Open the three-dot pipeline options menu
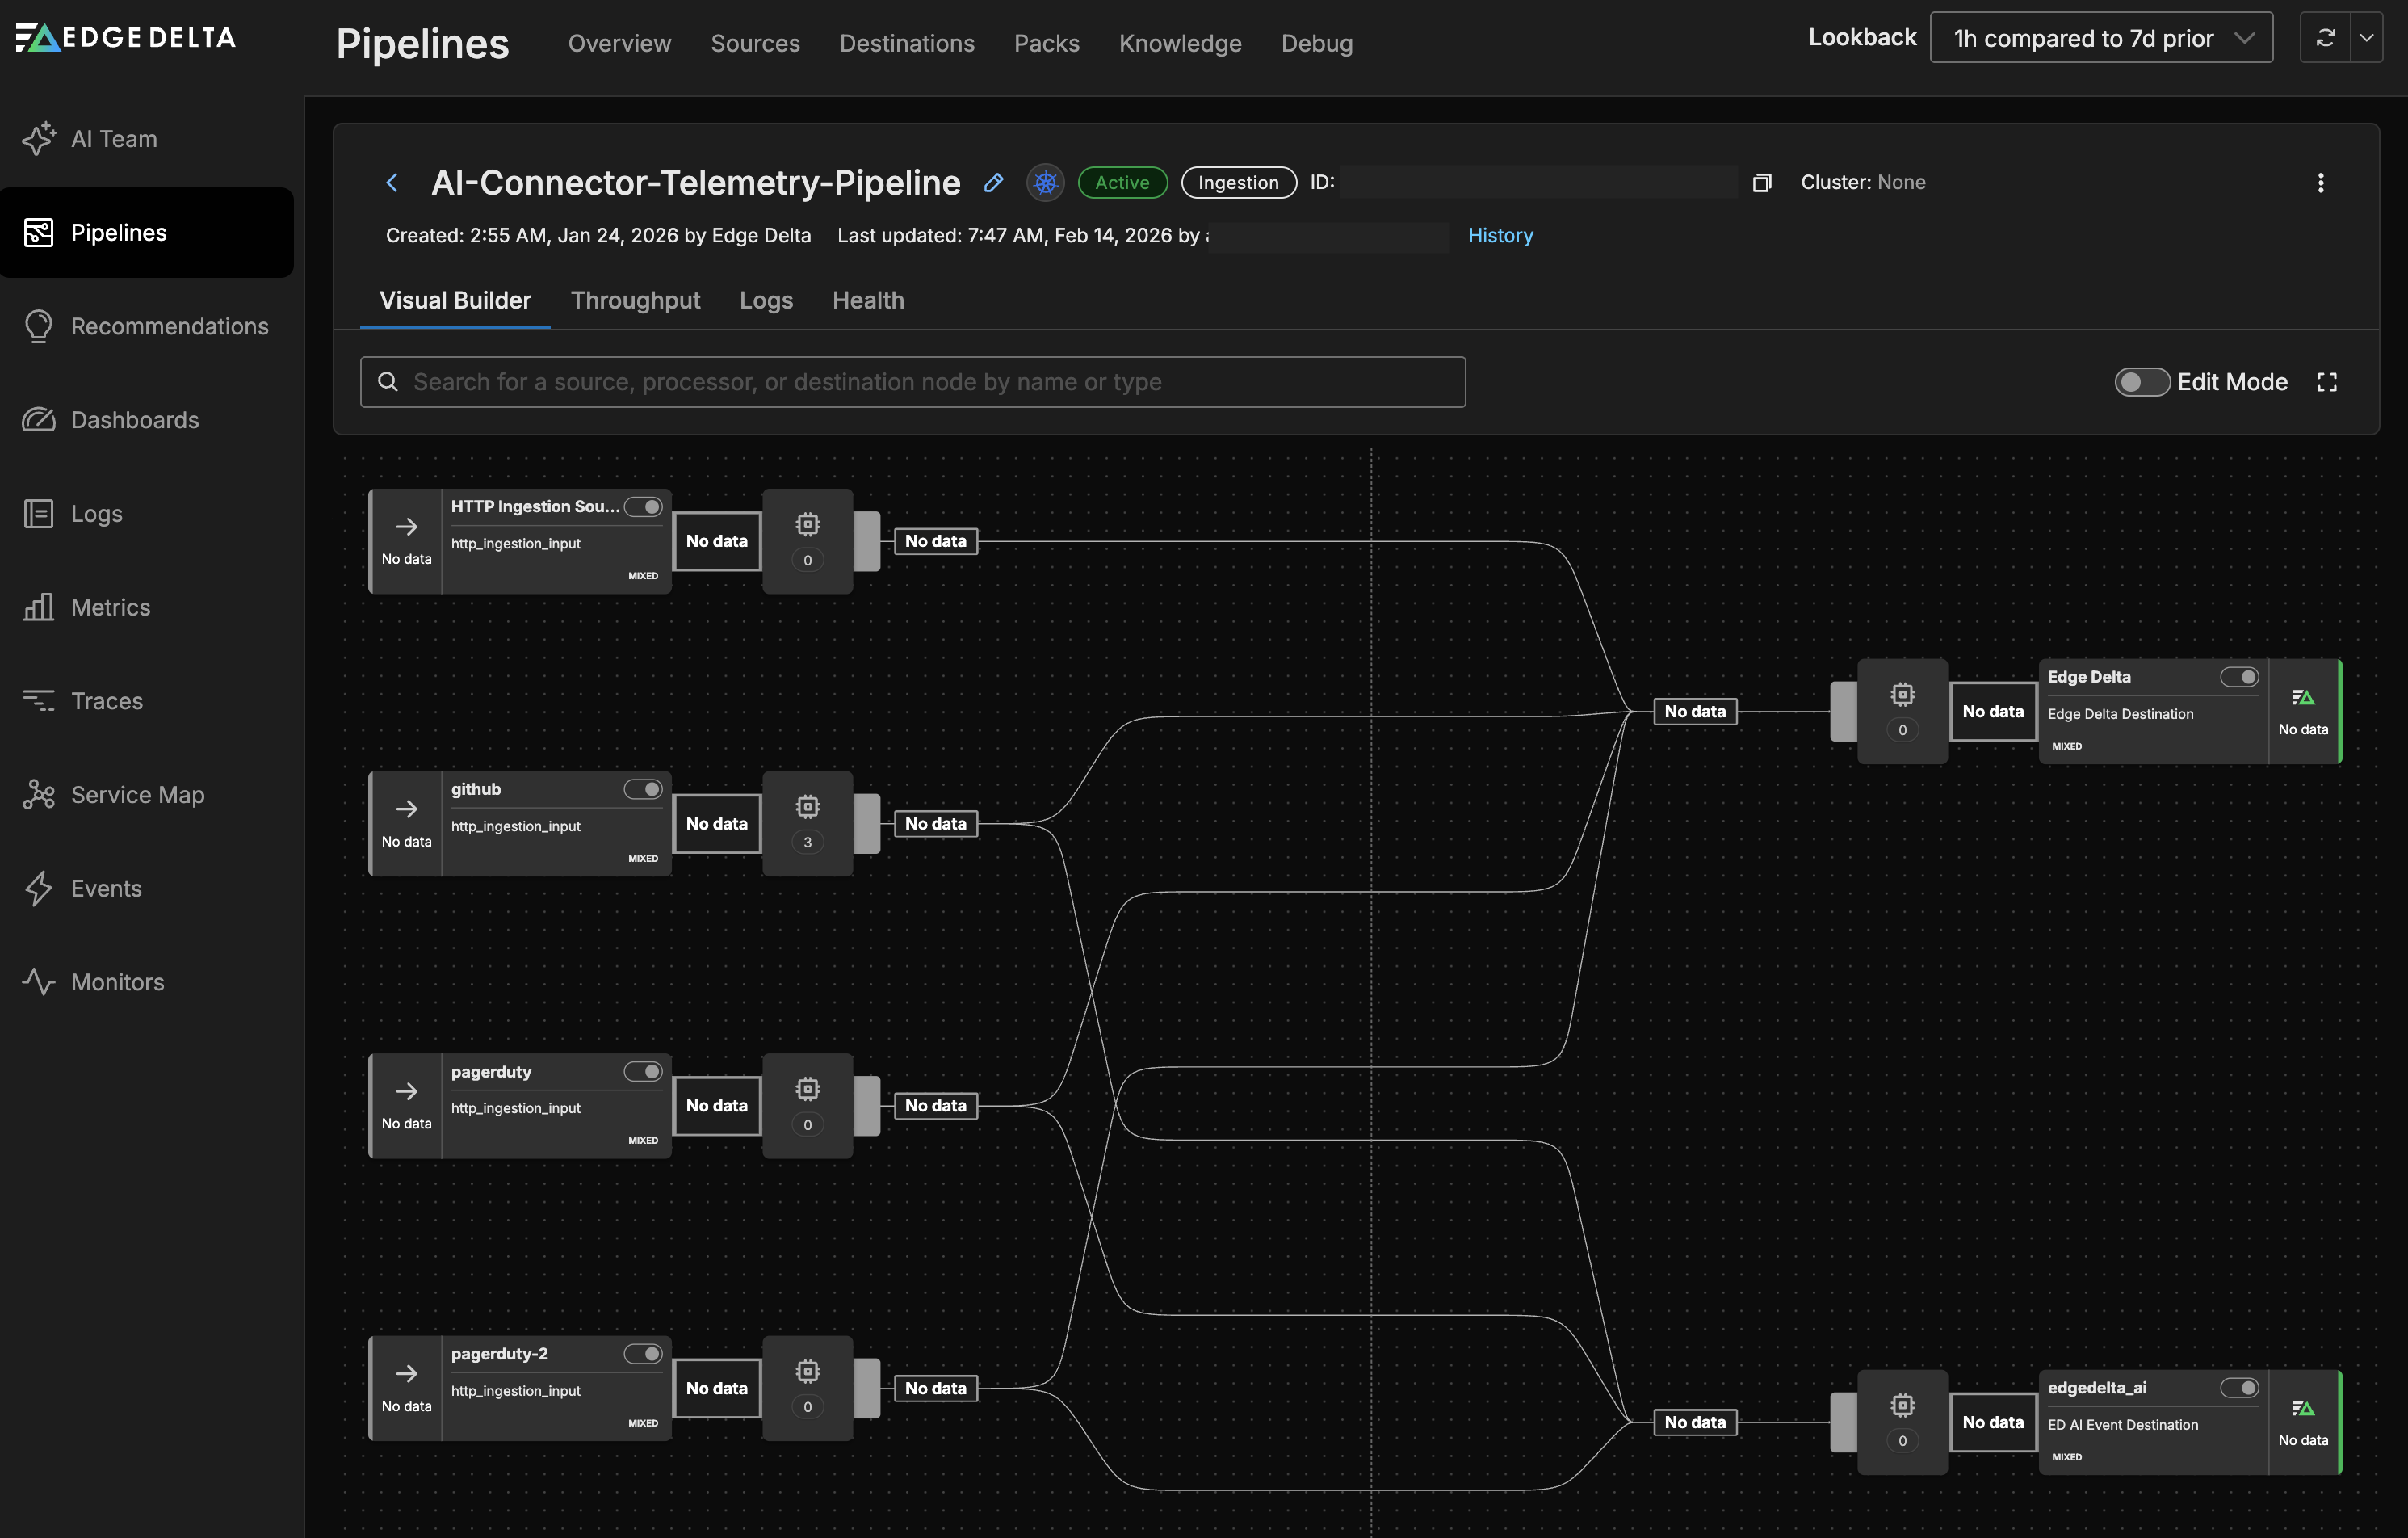 pos(2320,182)
